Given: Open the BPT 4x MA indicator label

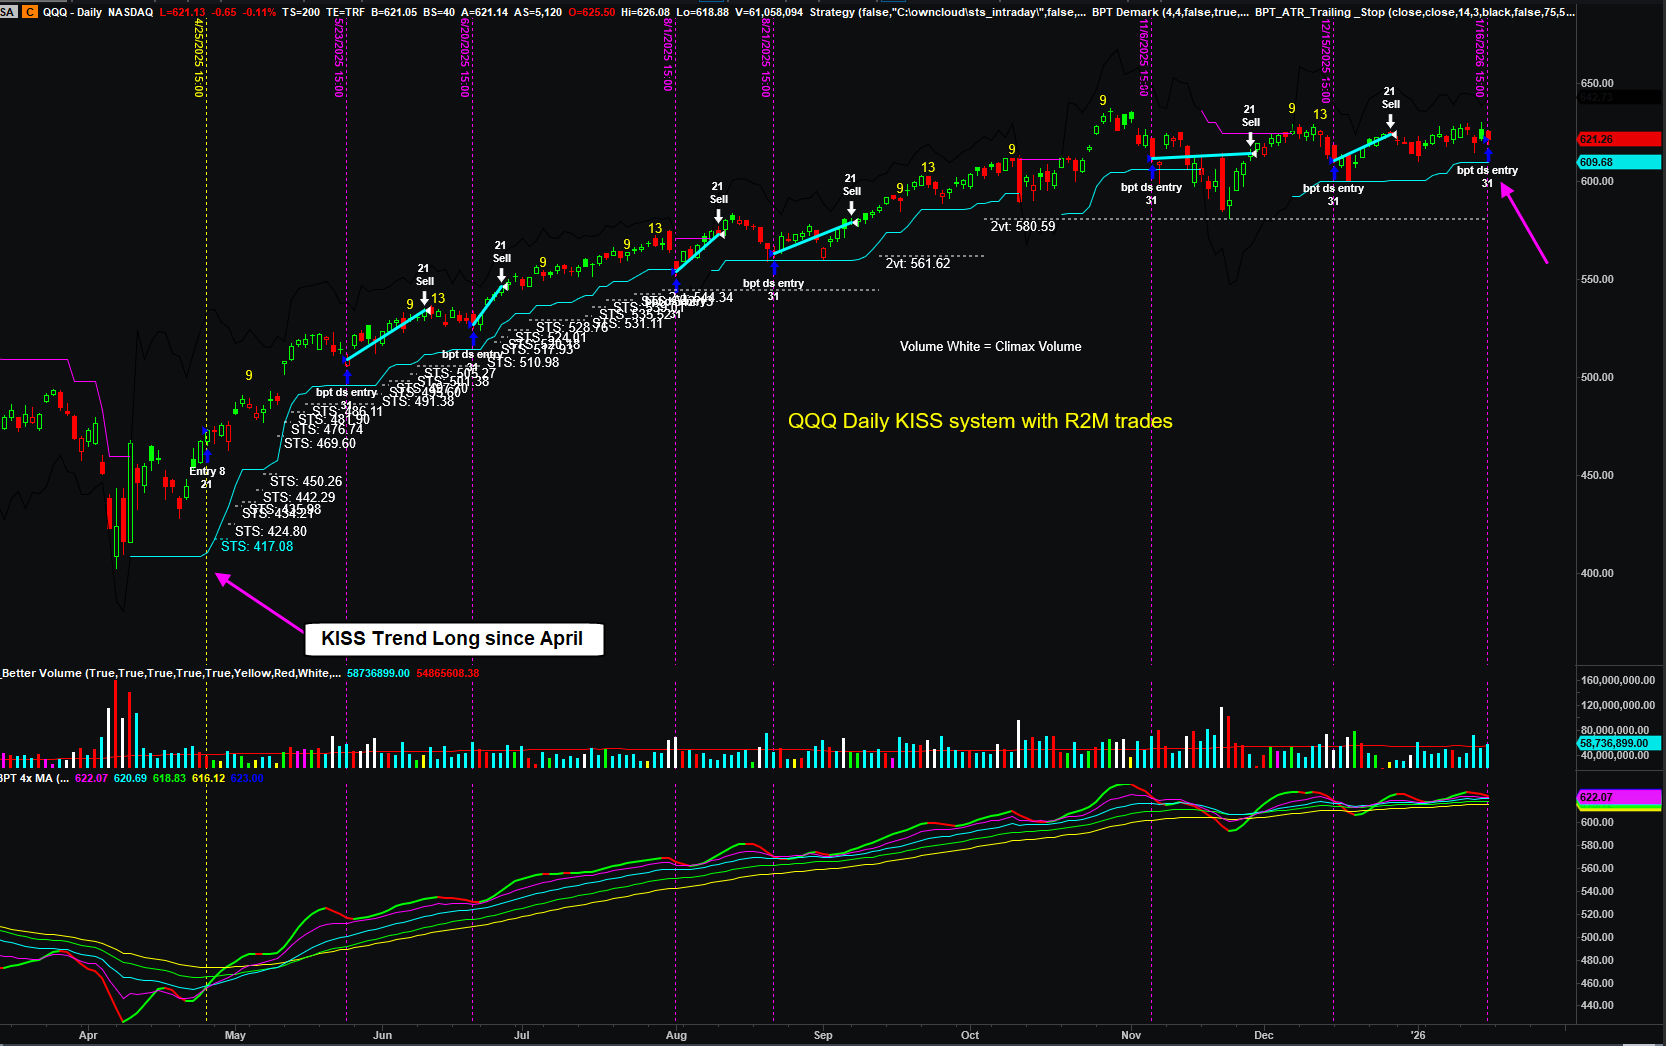Looking at the screenshot, I should point(34,778).
